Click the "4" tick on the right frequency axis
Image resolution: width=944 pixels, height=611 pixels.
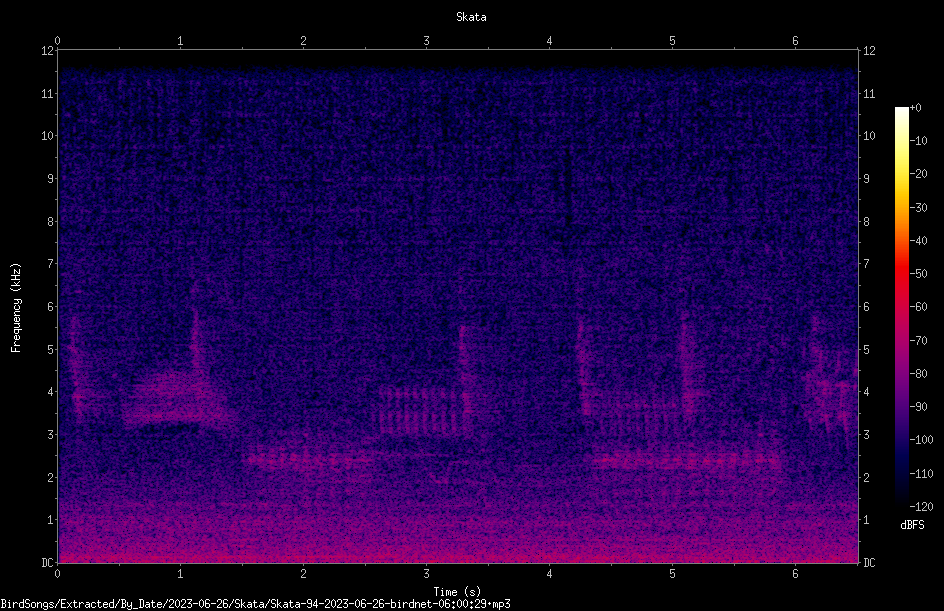[866, 392]
